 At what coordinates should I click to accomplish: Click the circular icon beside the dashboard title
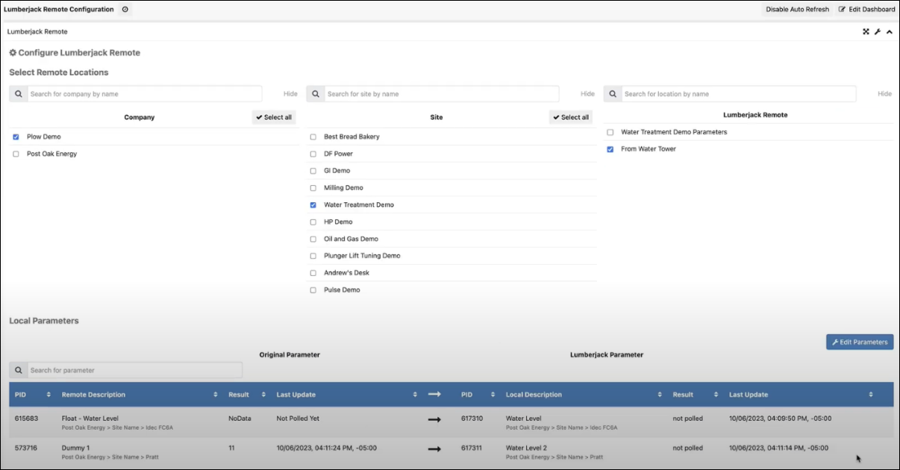(x=125, y=9)
